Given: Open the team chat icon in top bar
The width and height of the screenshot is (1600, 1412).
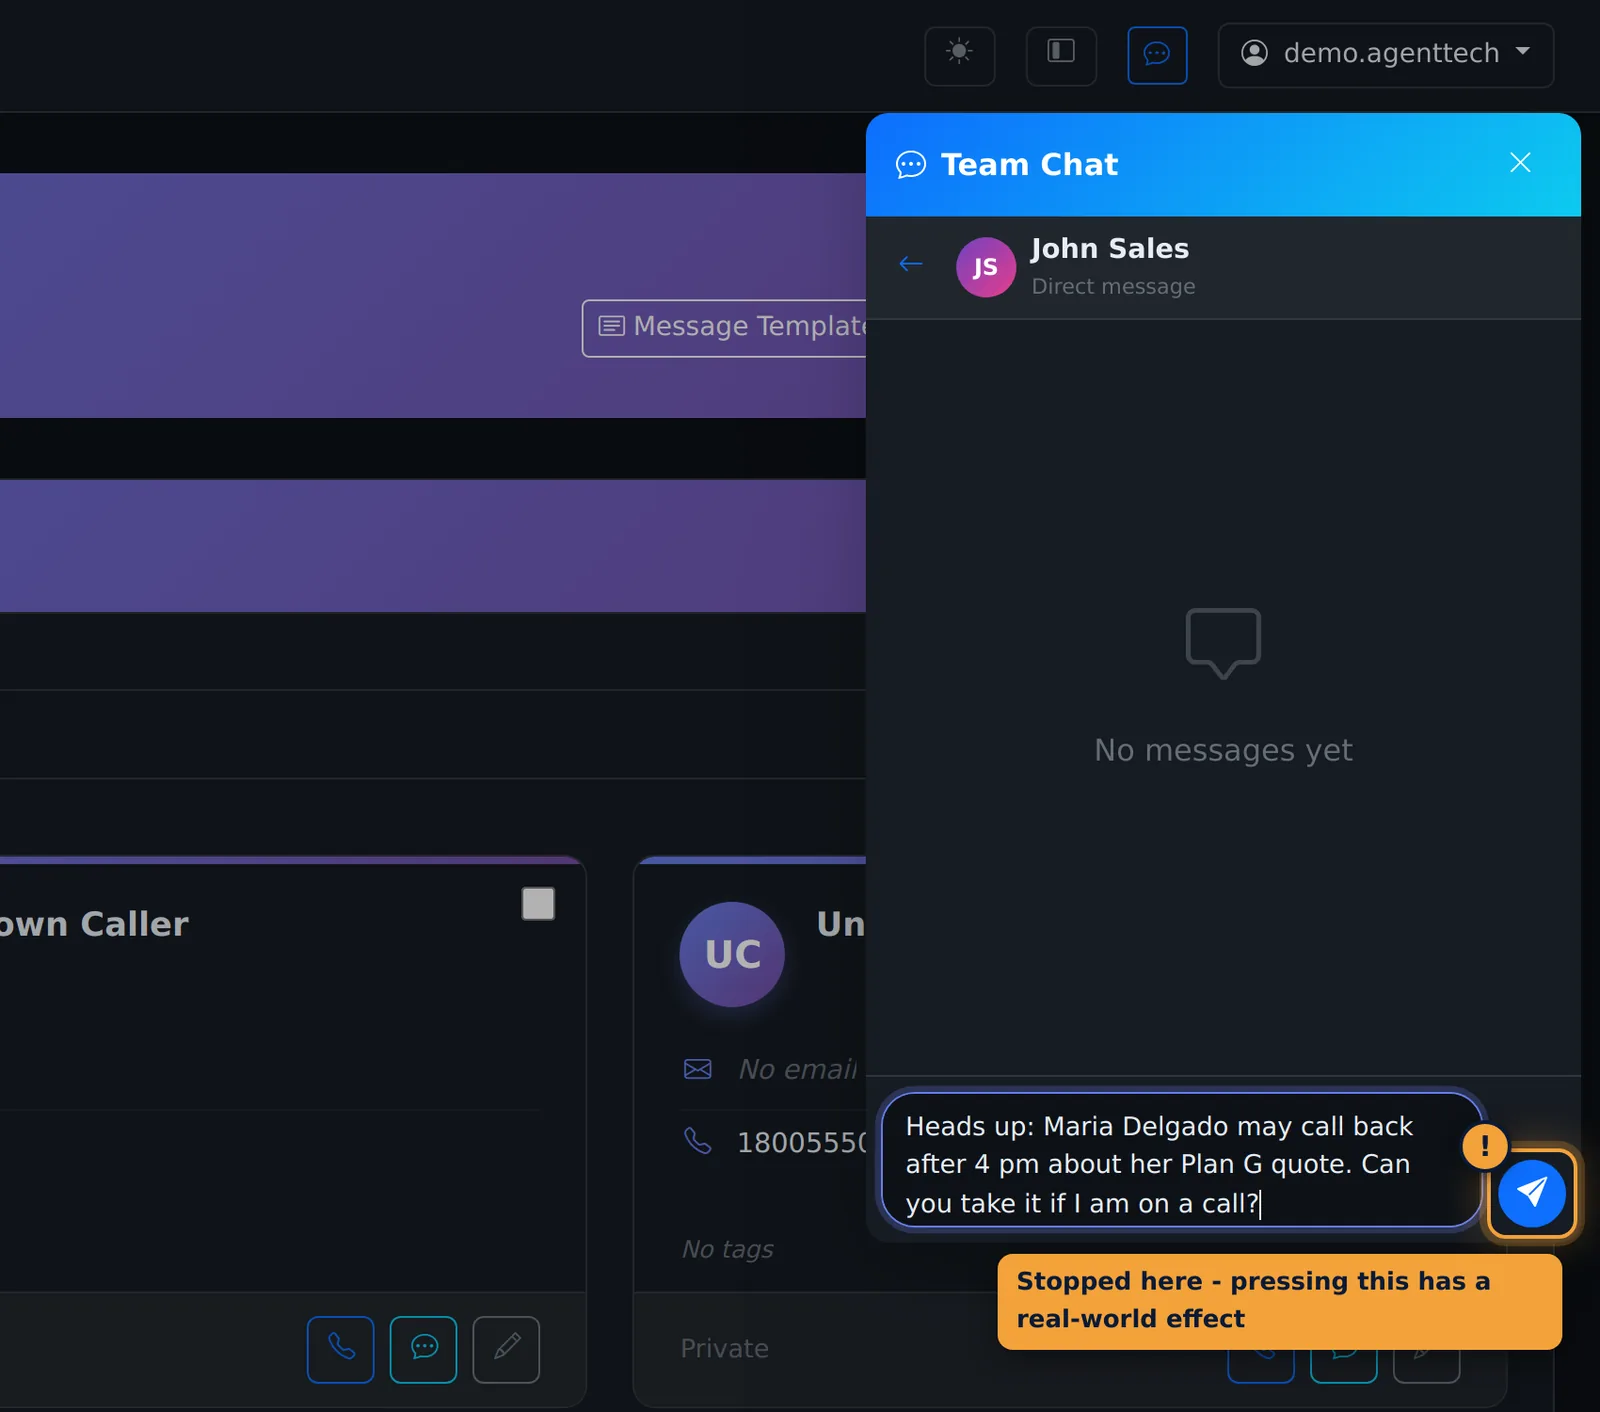Looking at the screenshot, I should coord(1157,55).
